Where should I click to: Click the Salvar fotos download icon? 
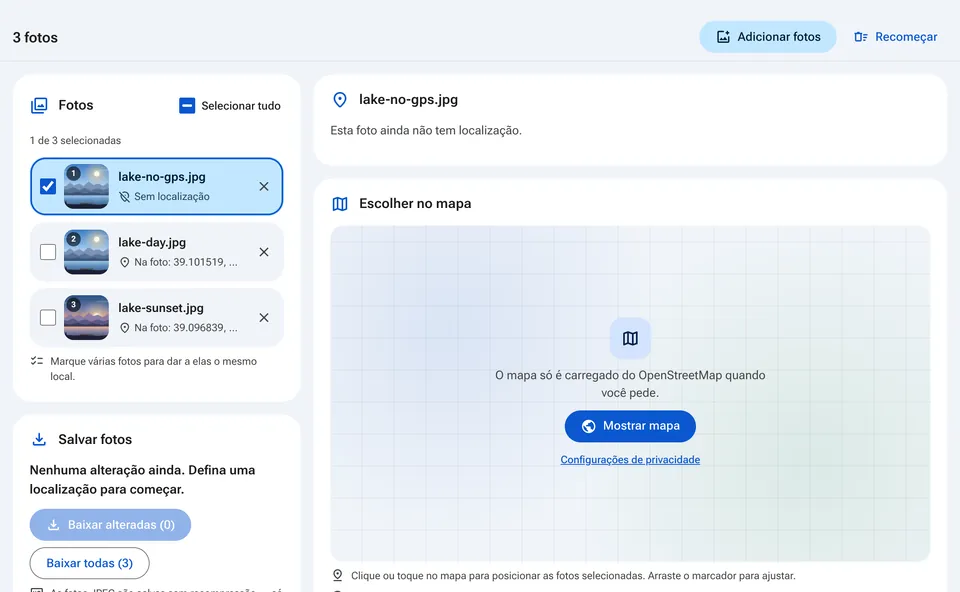coord(39,440)
